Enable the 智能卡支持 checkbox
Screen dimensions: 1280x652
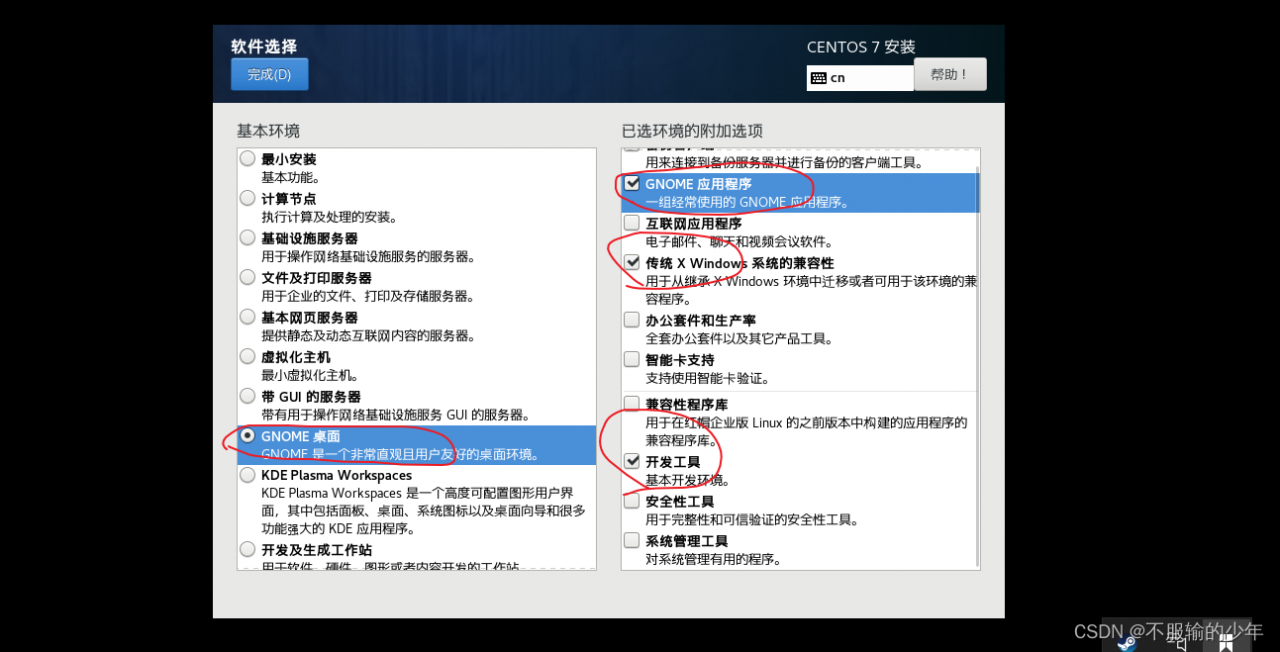pos(632,359)
